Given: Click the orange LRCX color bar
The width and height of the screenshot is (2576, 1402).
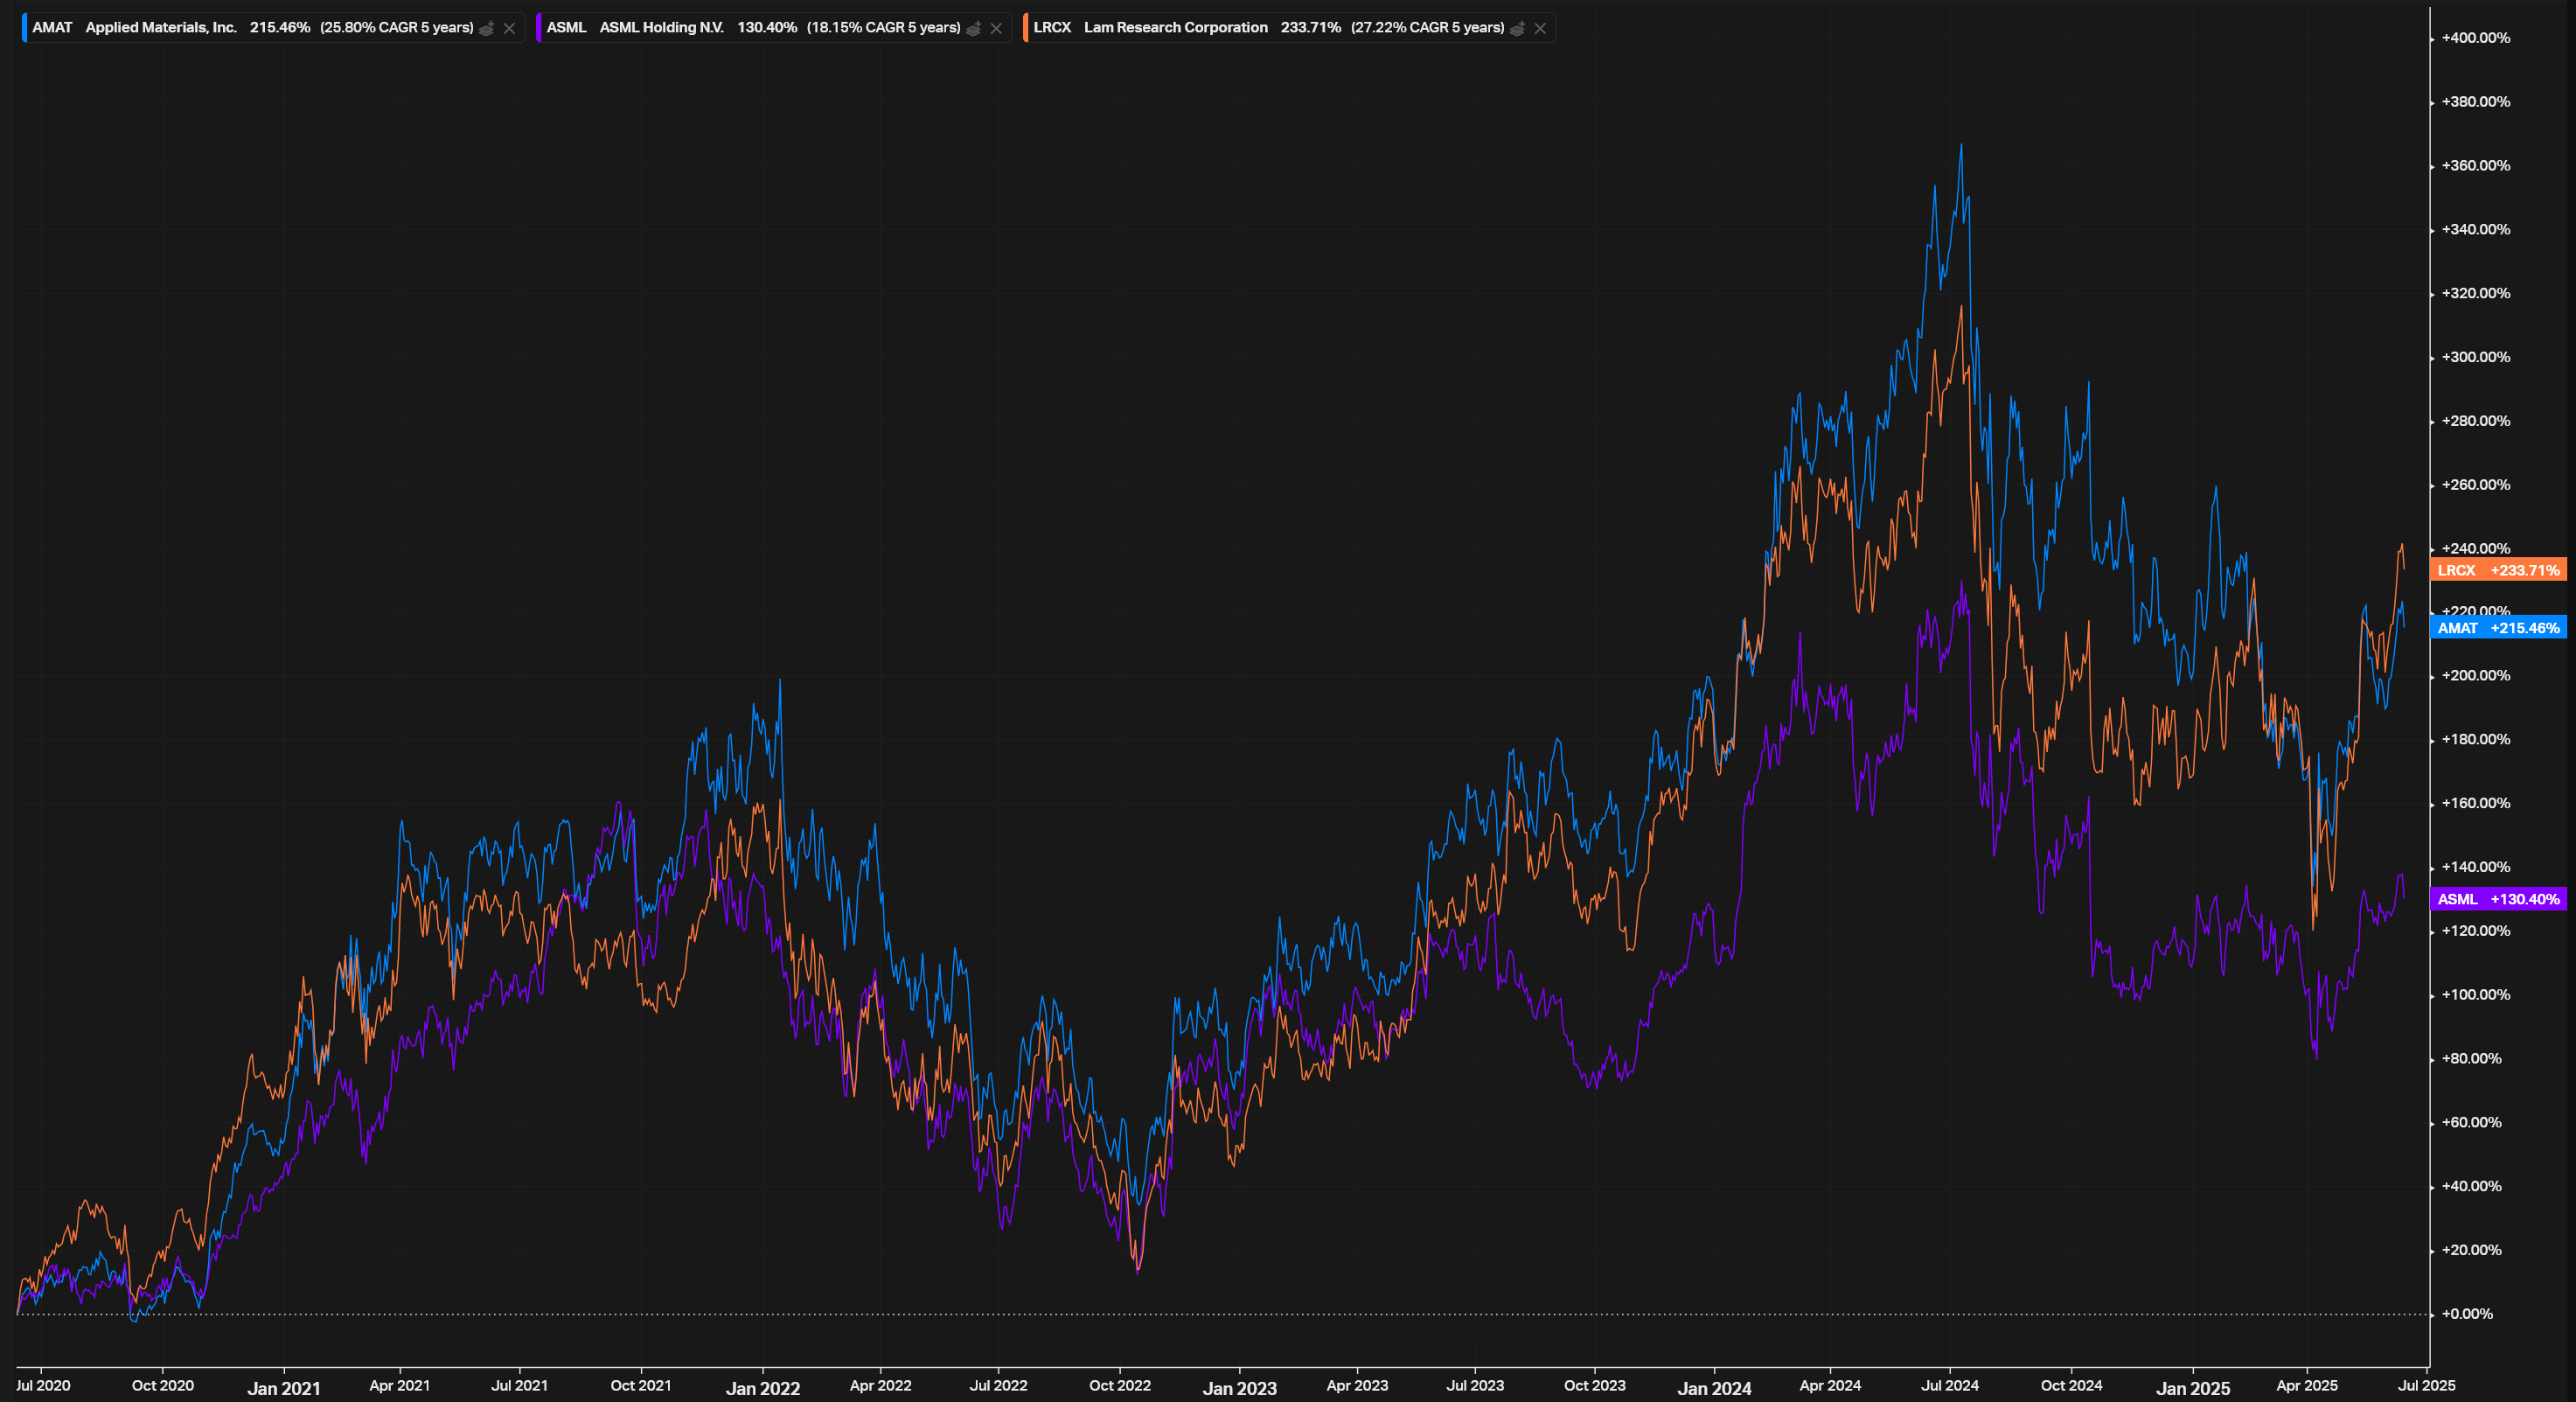Looking at the screenshot, I should pyautogui.click(x=1026, y=28).
